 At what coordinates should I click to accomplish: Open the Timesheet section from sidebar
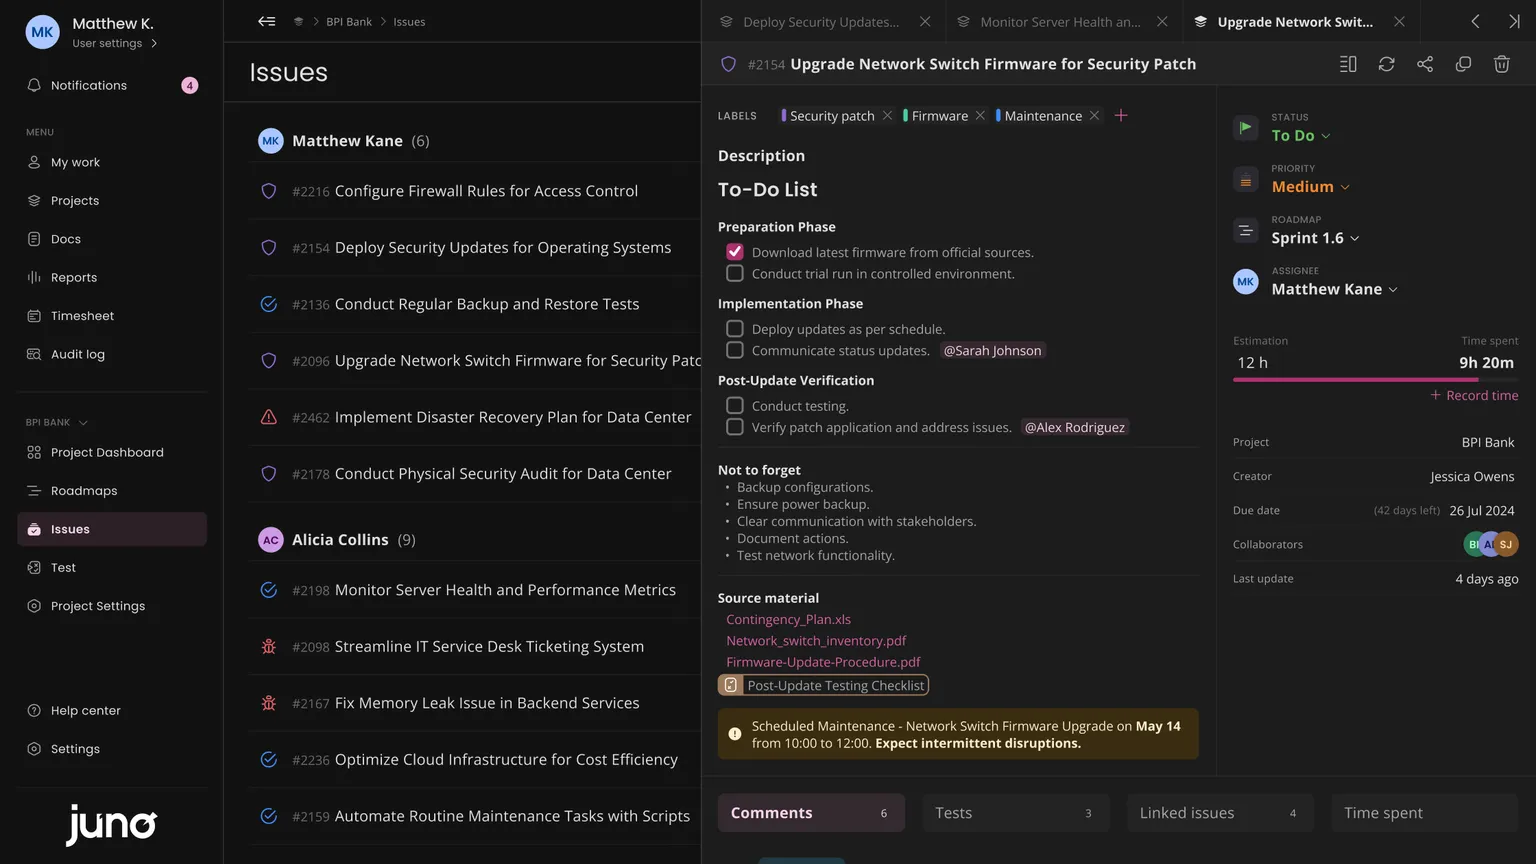point(81,315)
